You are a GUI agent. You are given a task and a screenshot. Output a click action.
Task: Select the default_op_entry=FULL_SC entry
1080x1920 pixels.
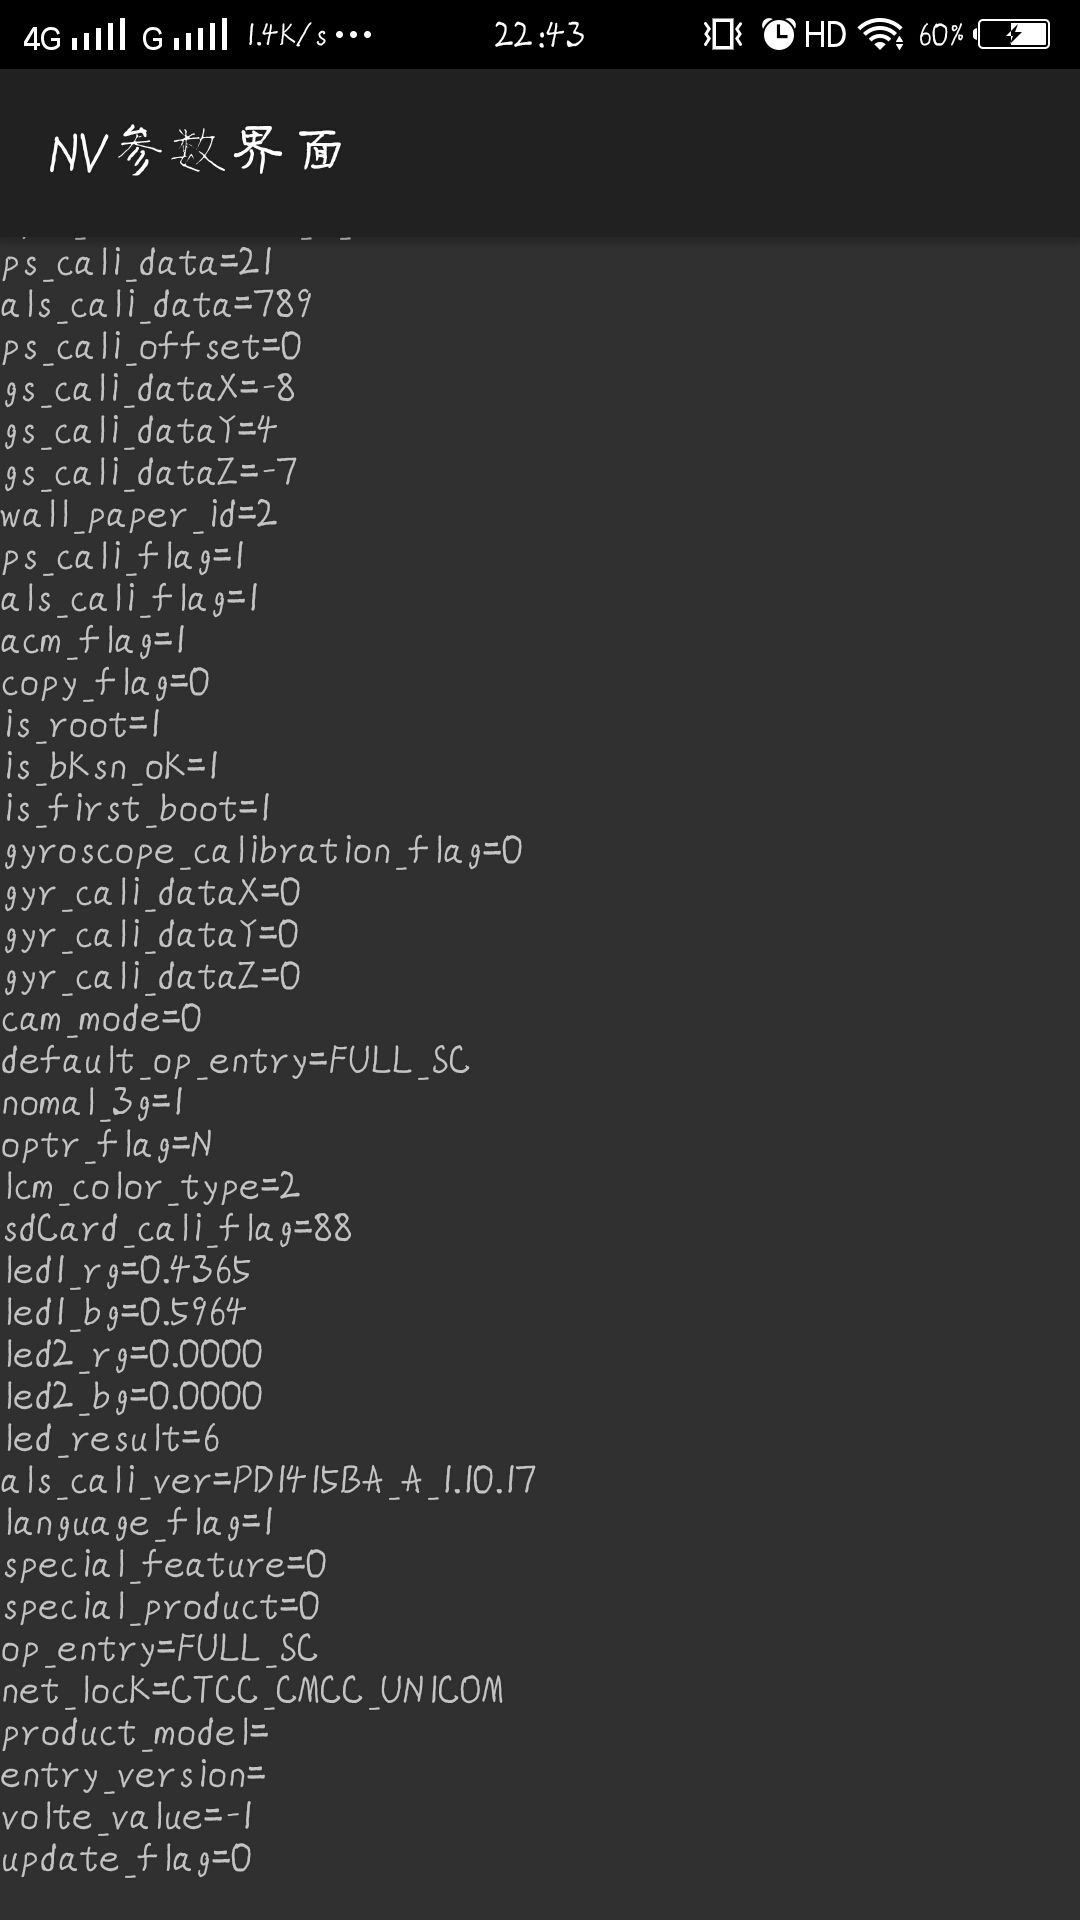236,1061
